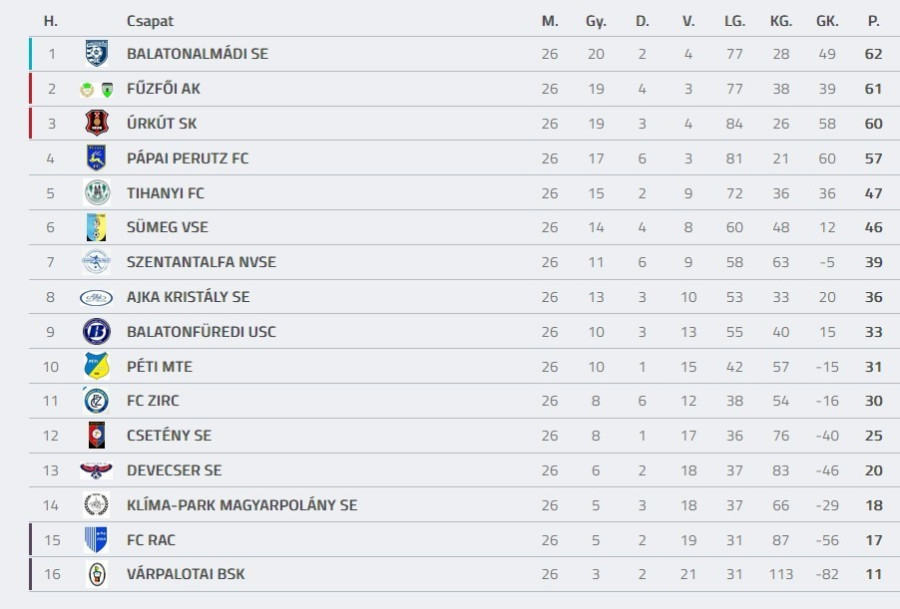Open Klíma-Park Magyarpolány SE team link
Screen dimensions: 900x609
tap(241, 505)
